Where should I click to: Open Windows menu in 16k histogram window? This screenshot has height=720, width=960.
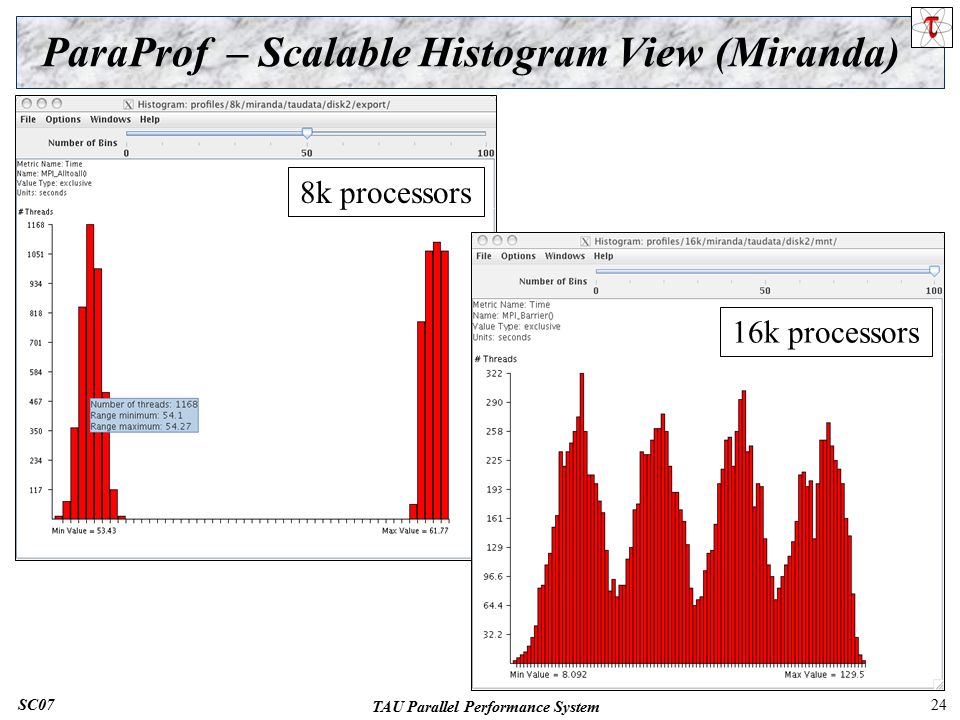[x=564, y=256]
